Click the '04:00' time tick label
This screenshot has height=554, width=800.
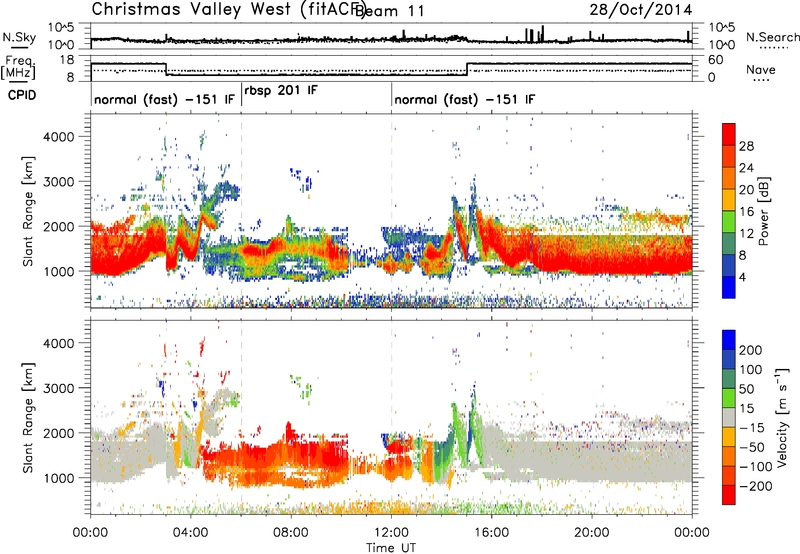pos(190,533)
